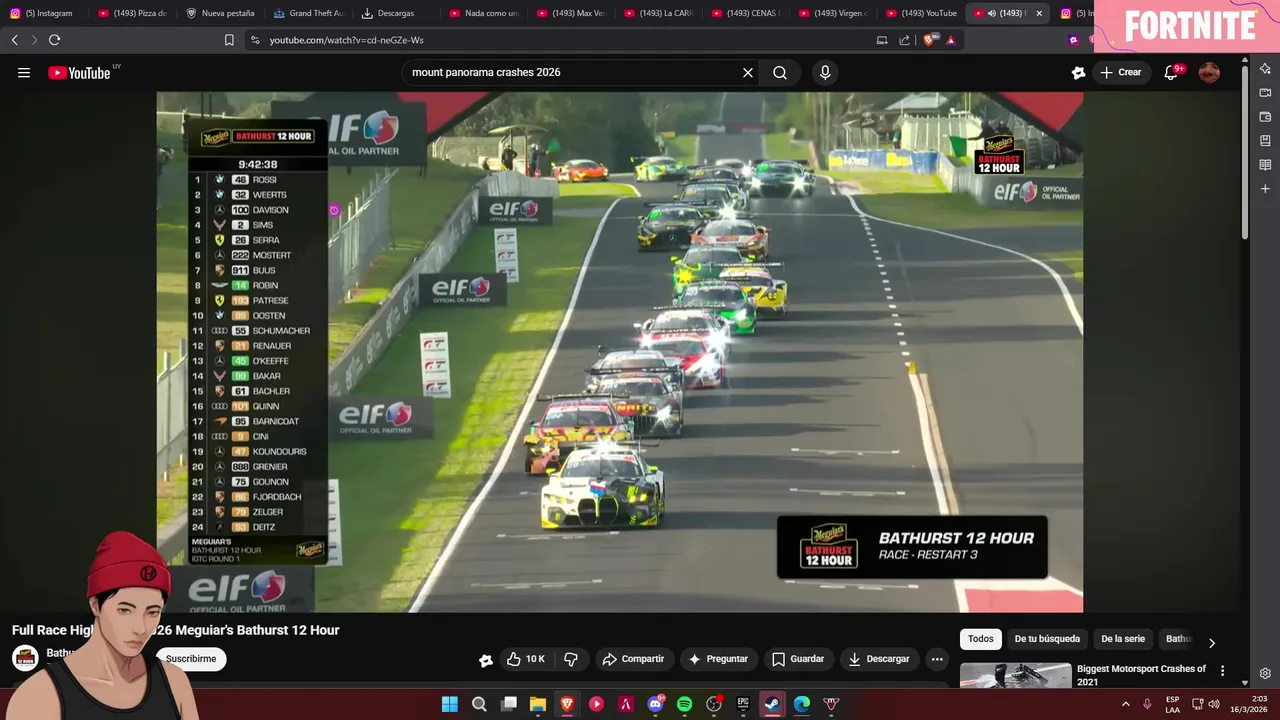This screenshot has width=1280, height=720.
Task: Open the account avatar menu
Action: [x=1209, y=72]
